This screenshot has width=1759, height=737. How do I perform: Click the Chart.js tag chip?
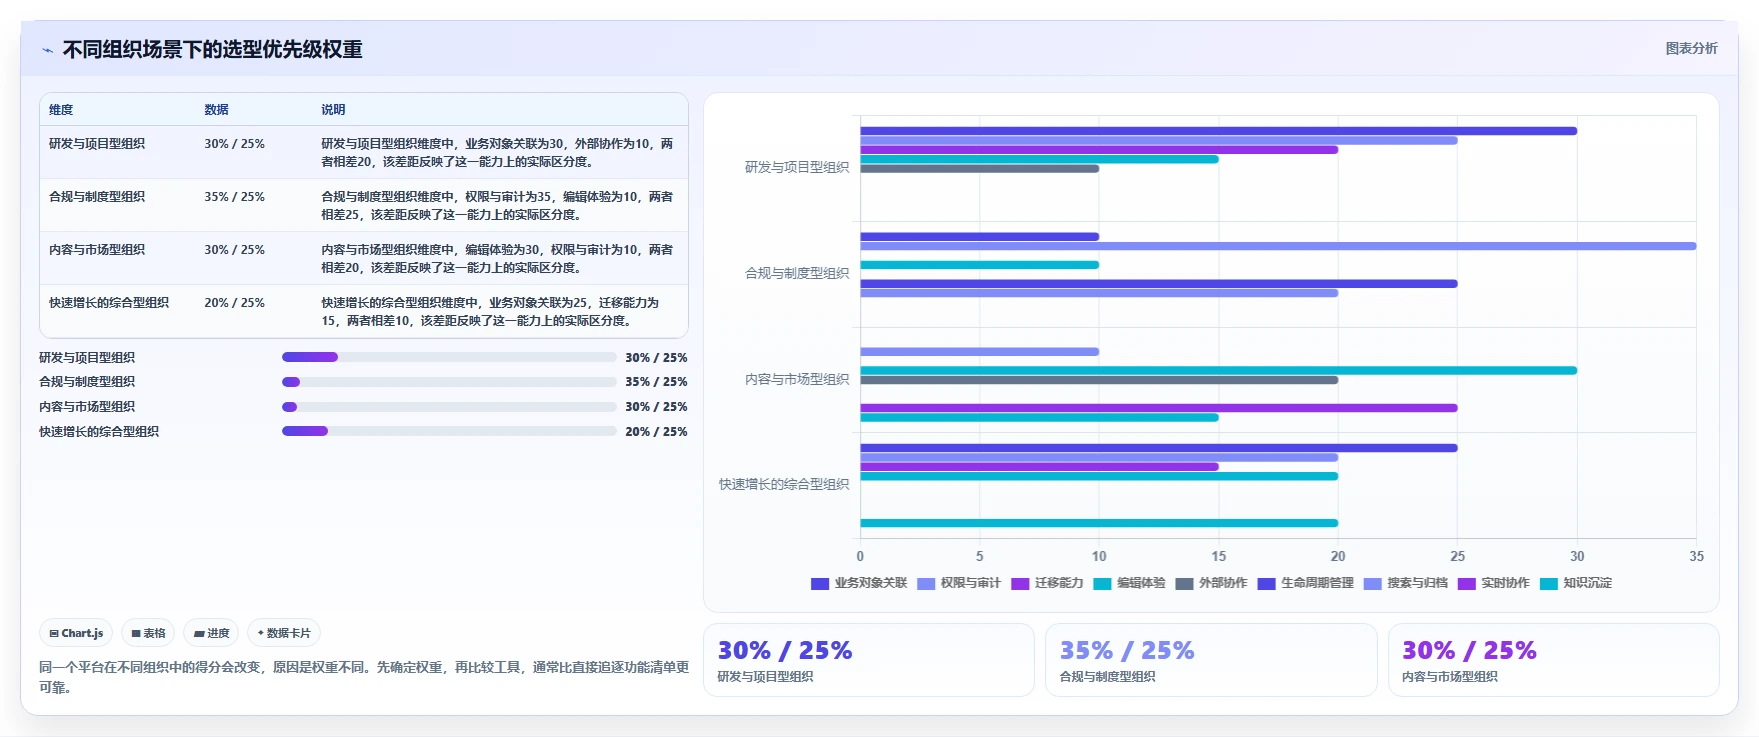[76, 633]
